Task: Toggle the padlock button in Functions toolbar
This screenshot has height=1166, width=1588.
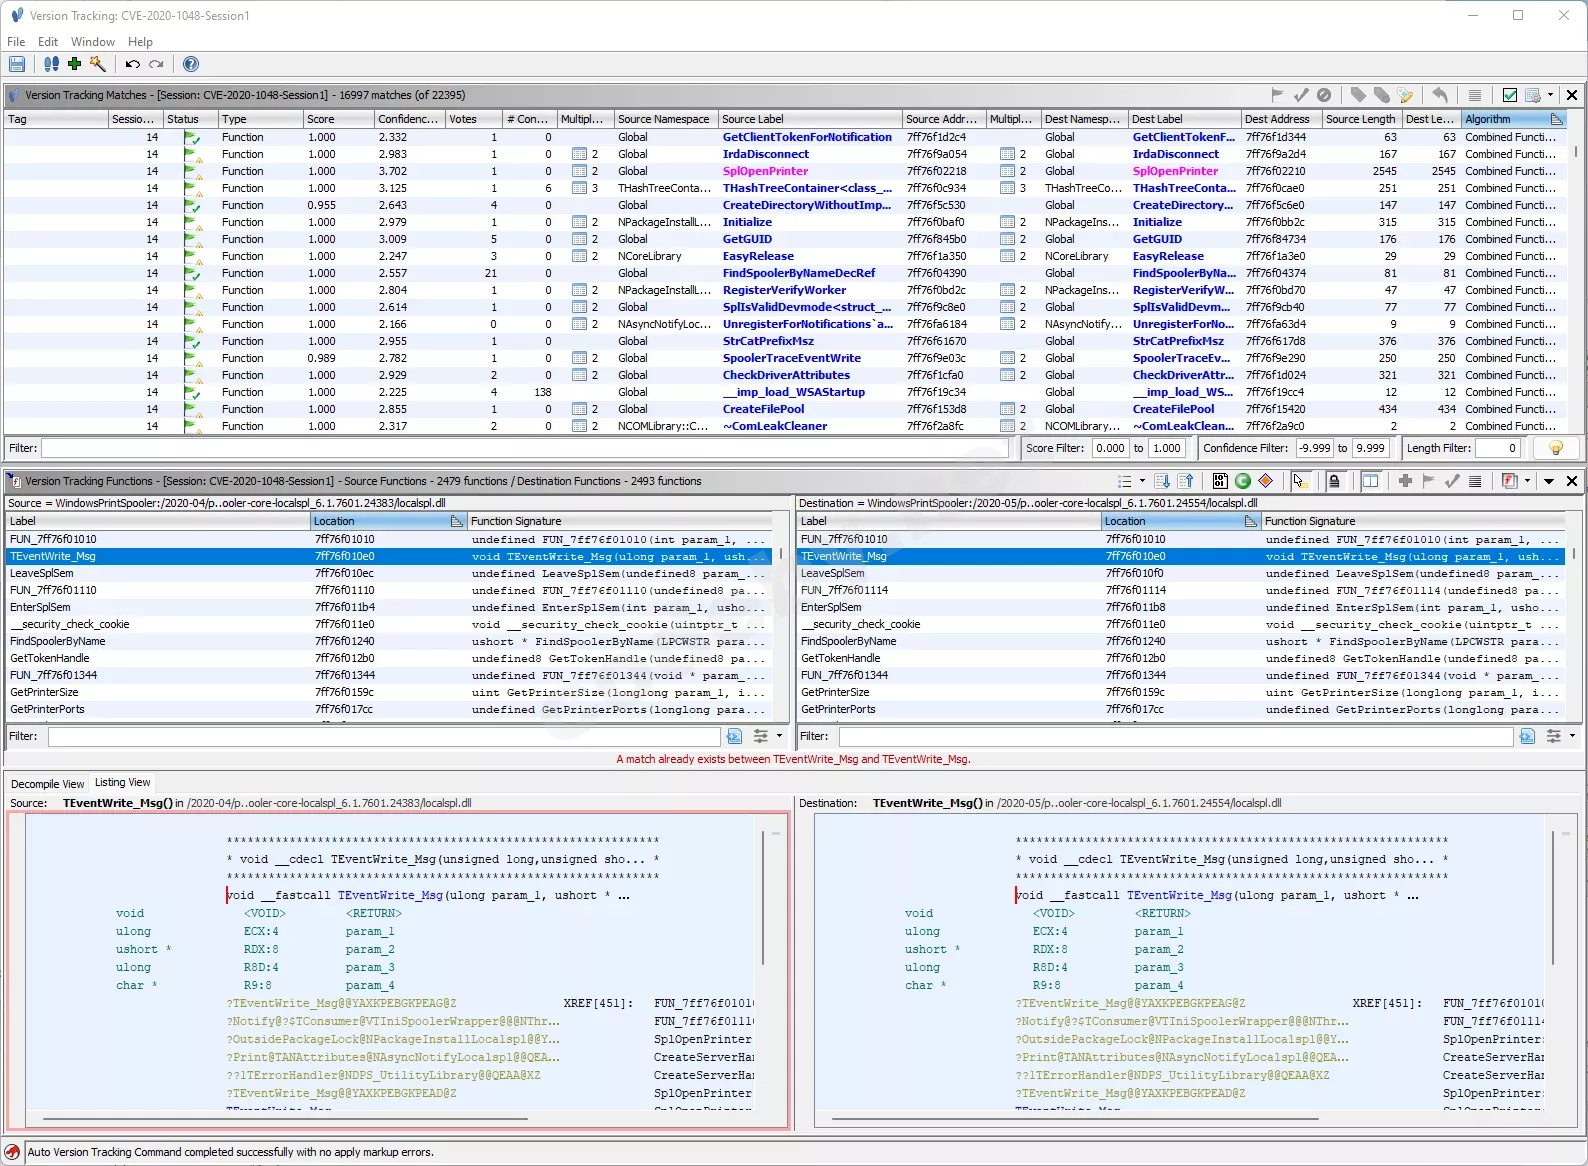Action: click(x=1334, y=481)
